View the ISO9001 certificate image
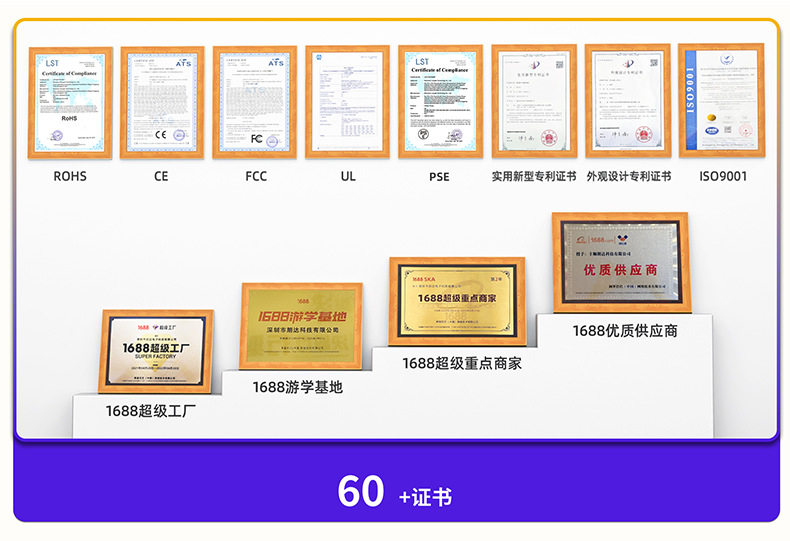790x541 pixels. tap(721, 100)
